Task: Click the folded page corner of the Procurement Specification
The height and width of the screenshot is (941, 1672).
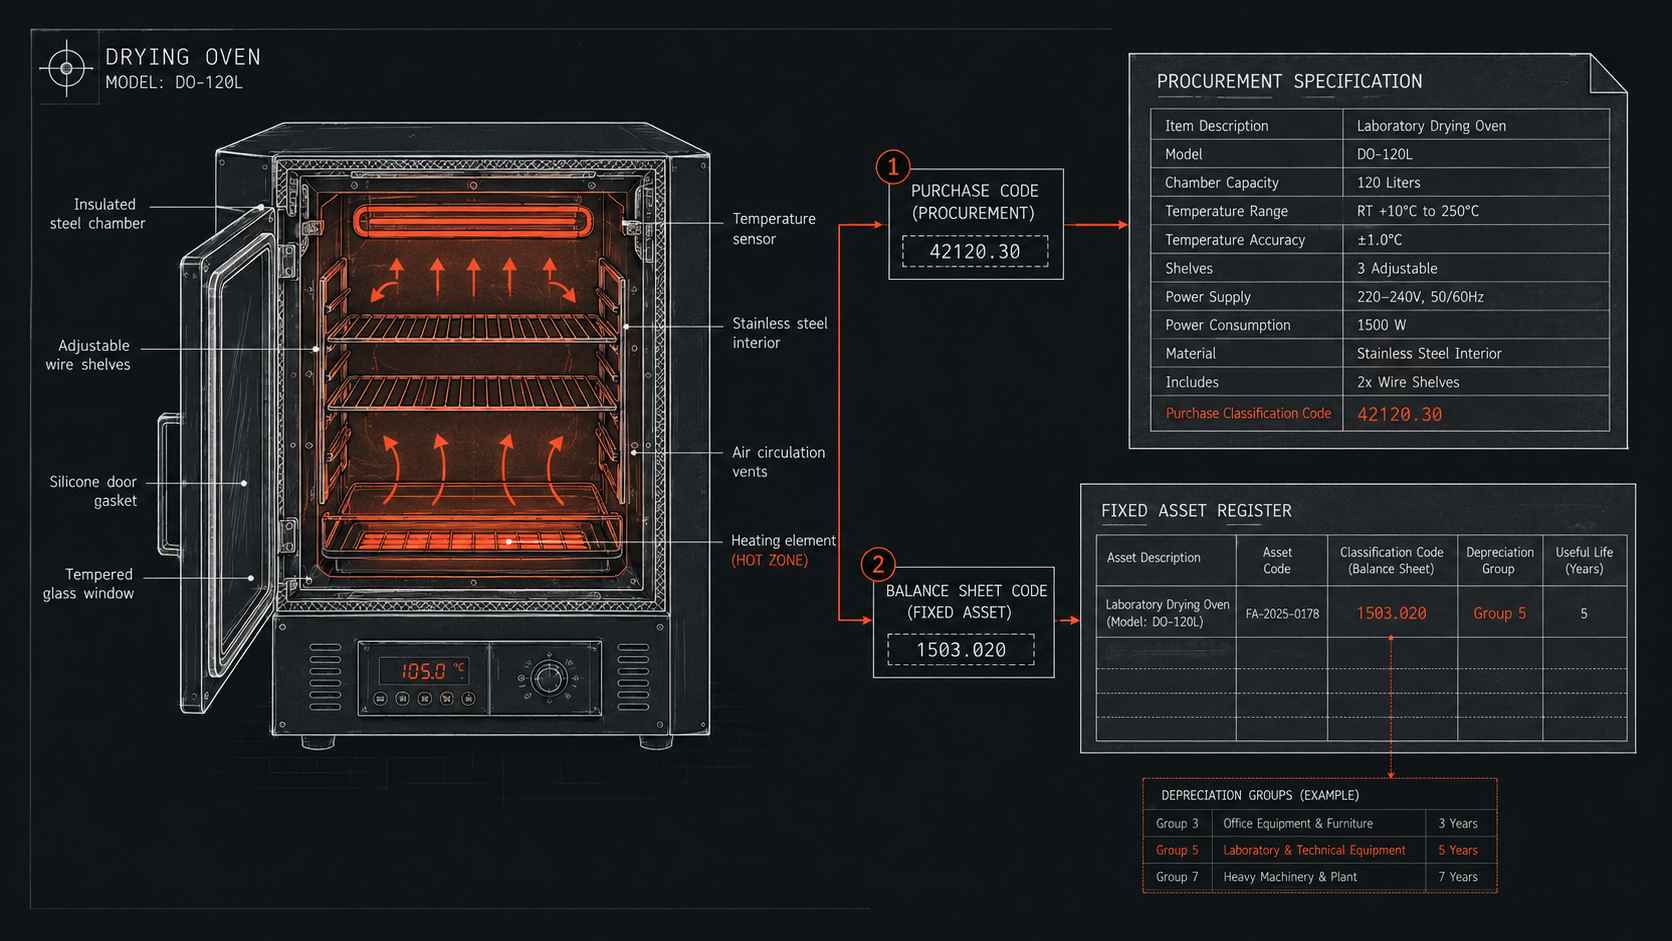Action: [x=1608, y=73]
